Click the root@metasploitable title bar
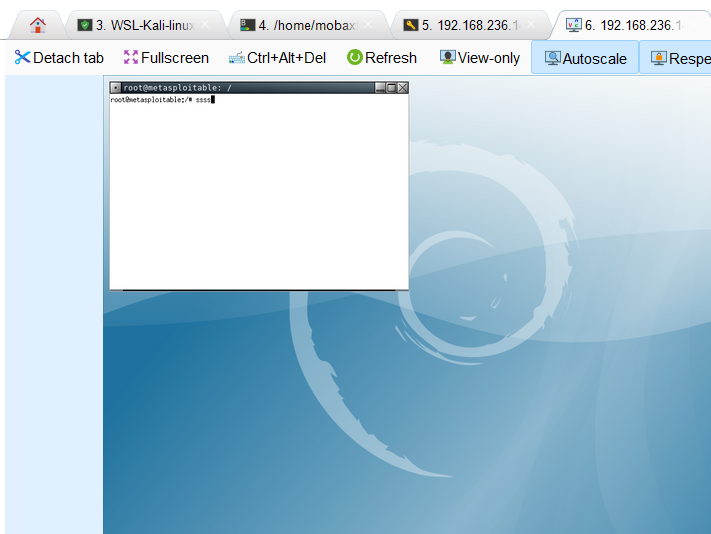Screen dimensions: 711x534 tap(248, 87)
